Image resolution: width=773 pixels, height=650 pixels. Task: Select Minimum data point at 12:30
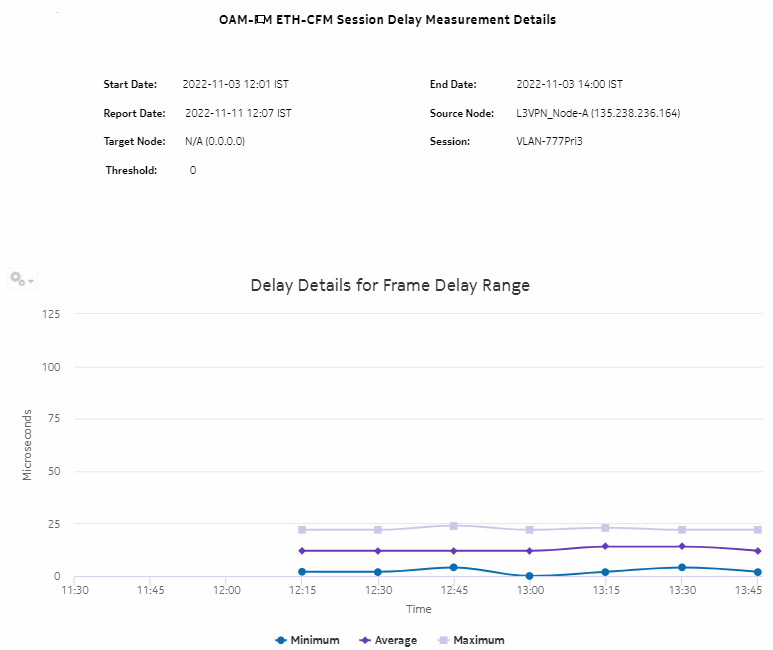[378, 572]
